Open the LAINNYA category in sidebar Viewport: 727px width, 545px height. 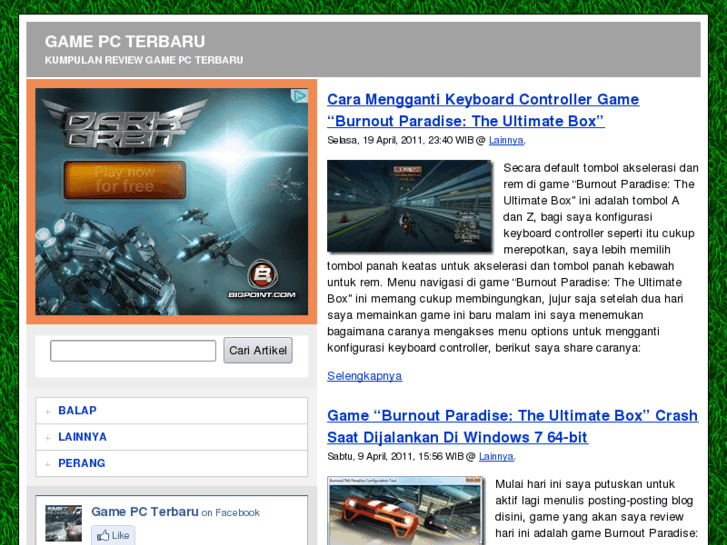[x=83, y=437]
